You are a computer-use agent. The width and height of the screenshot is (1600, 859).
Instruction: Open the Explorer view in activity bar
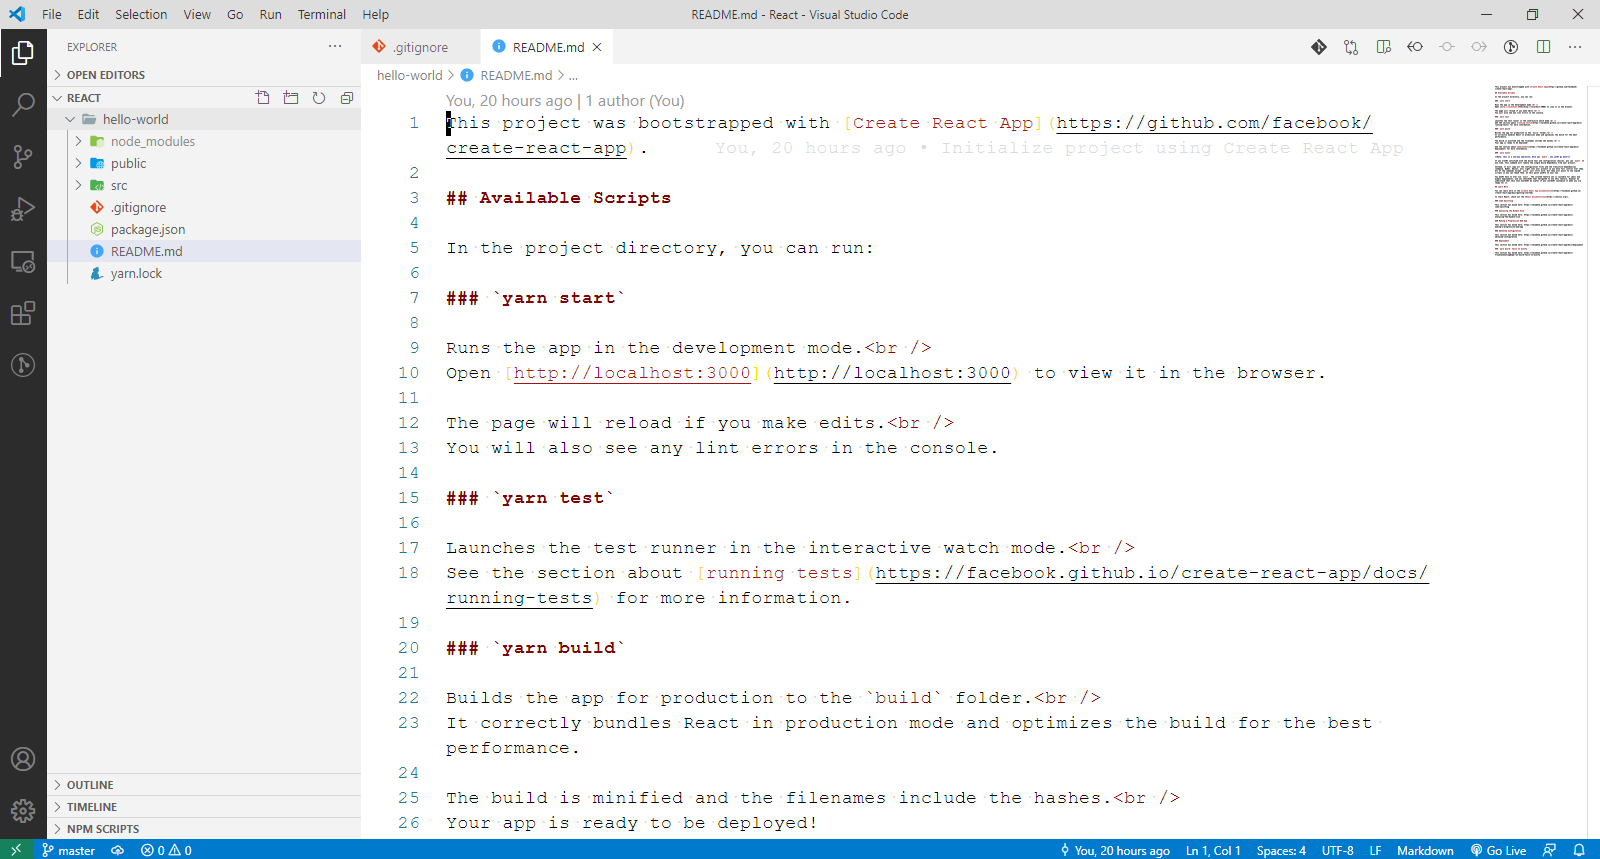(x=23, y=52)
